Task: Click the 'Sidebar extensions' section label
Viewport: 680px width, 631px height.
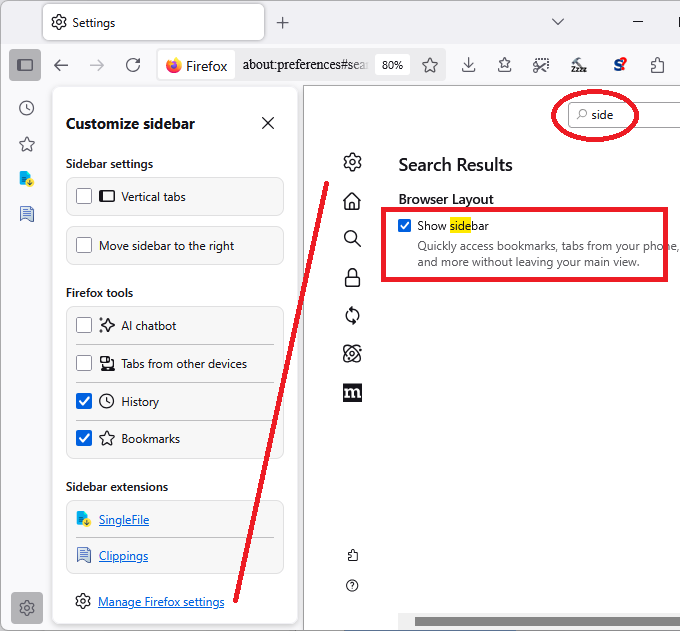Action: [x=117, y=487]
